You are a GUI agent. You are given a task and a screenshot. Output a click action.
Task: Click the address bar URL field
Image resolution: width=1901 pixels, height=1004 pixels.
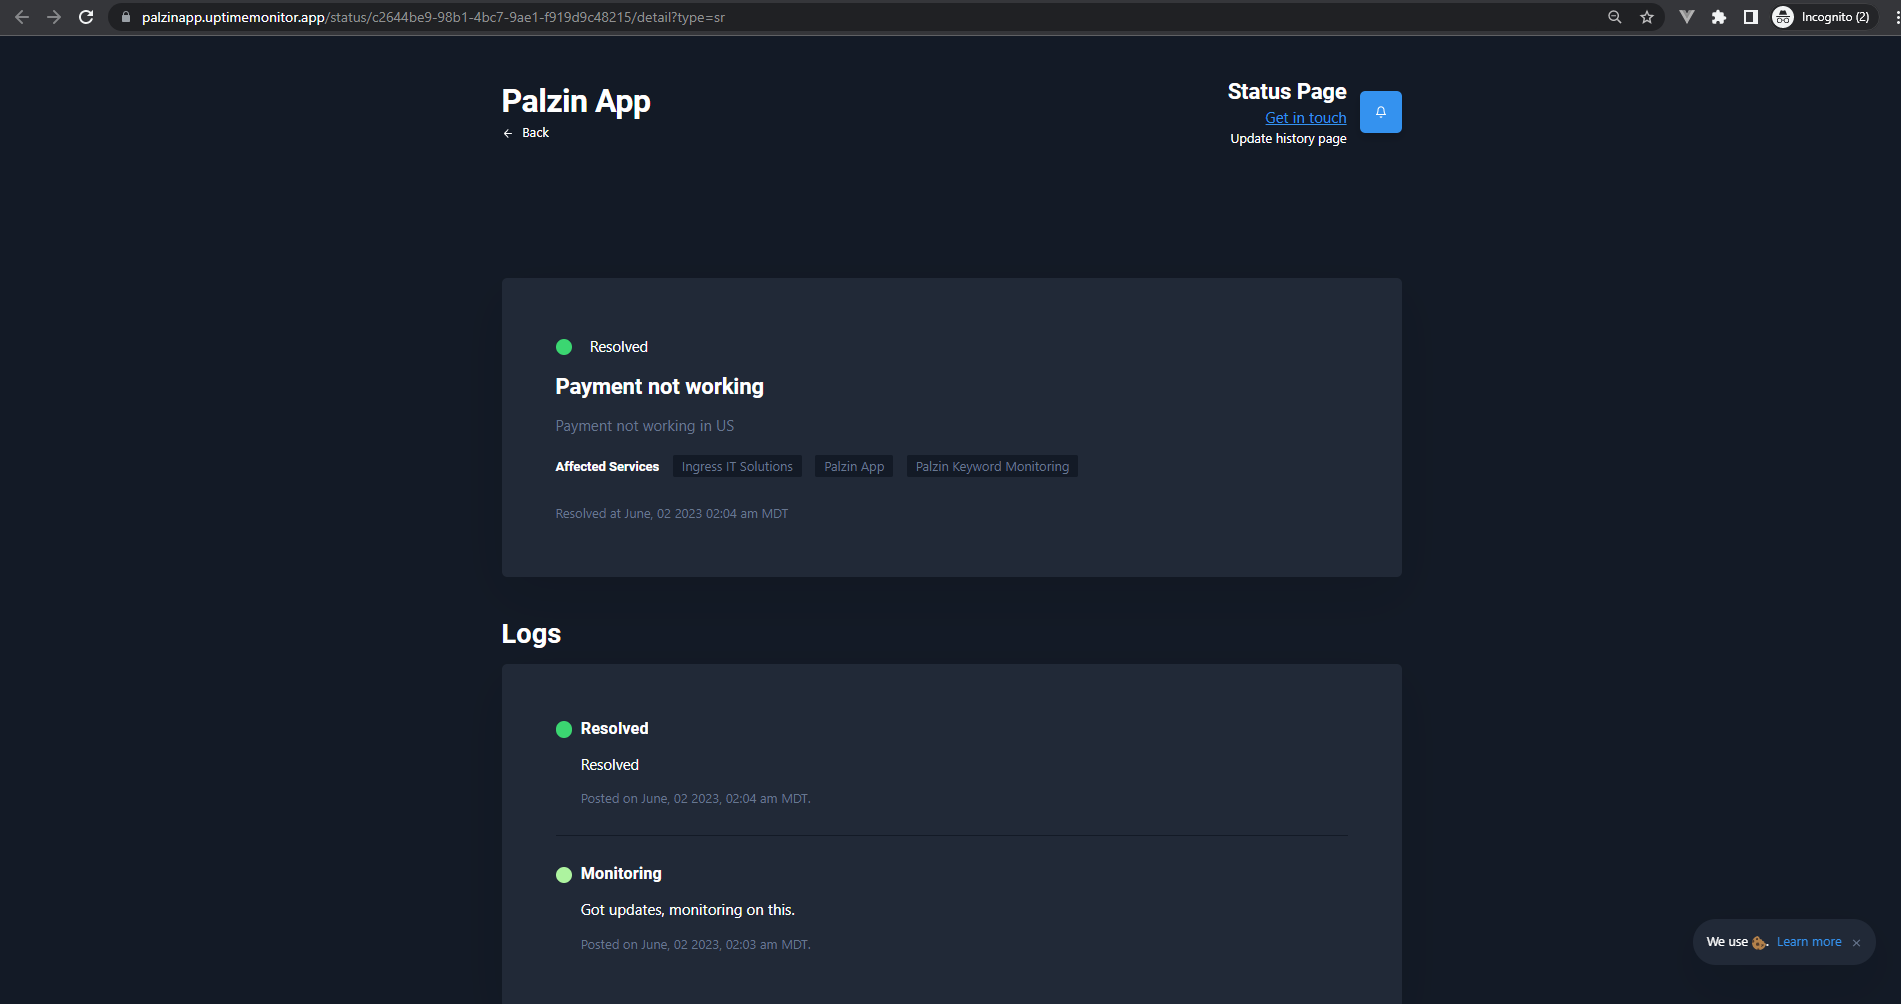(x=860, y=17)
